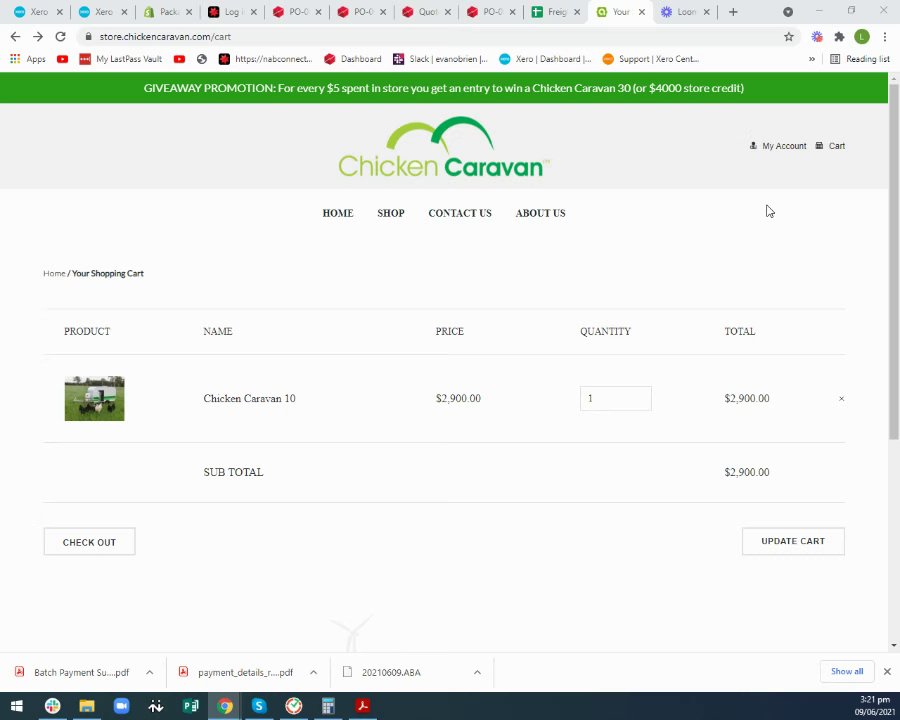
Task: Open the Reading list
Action: (x=860, y=59)
